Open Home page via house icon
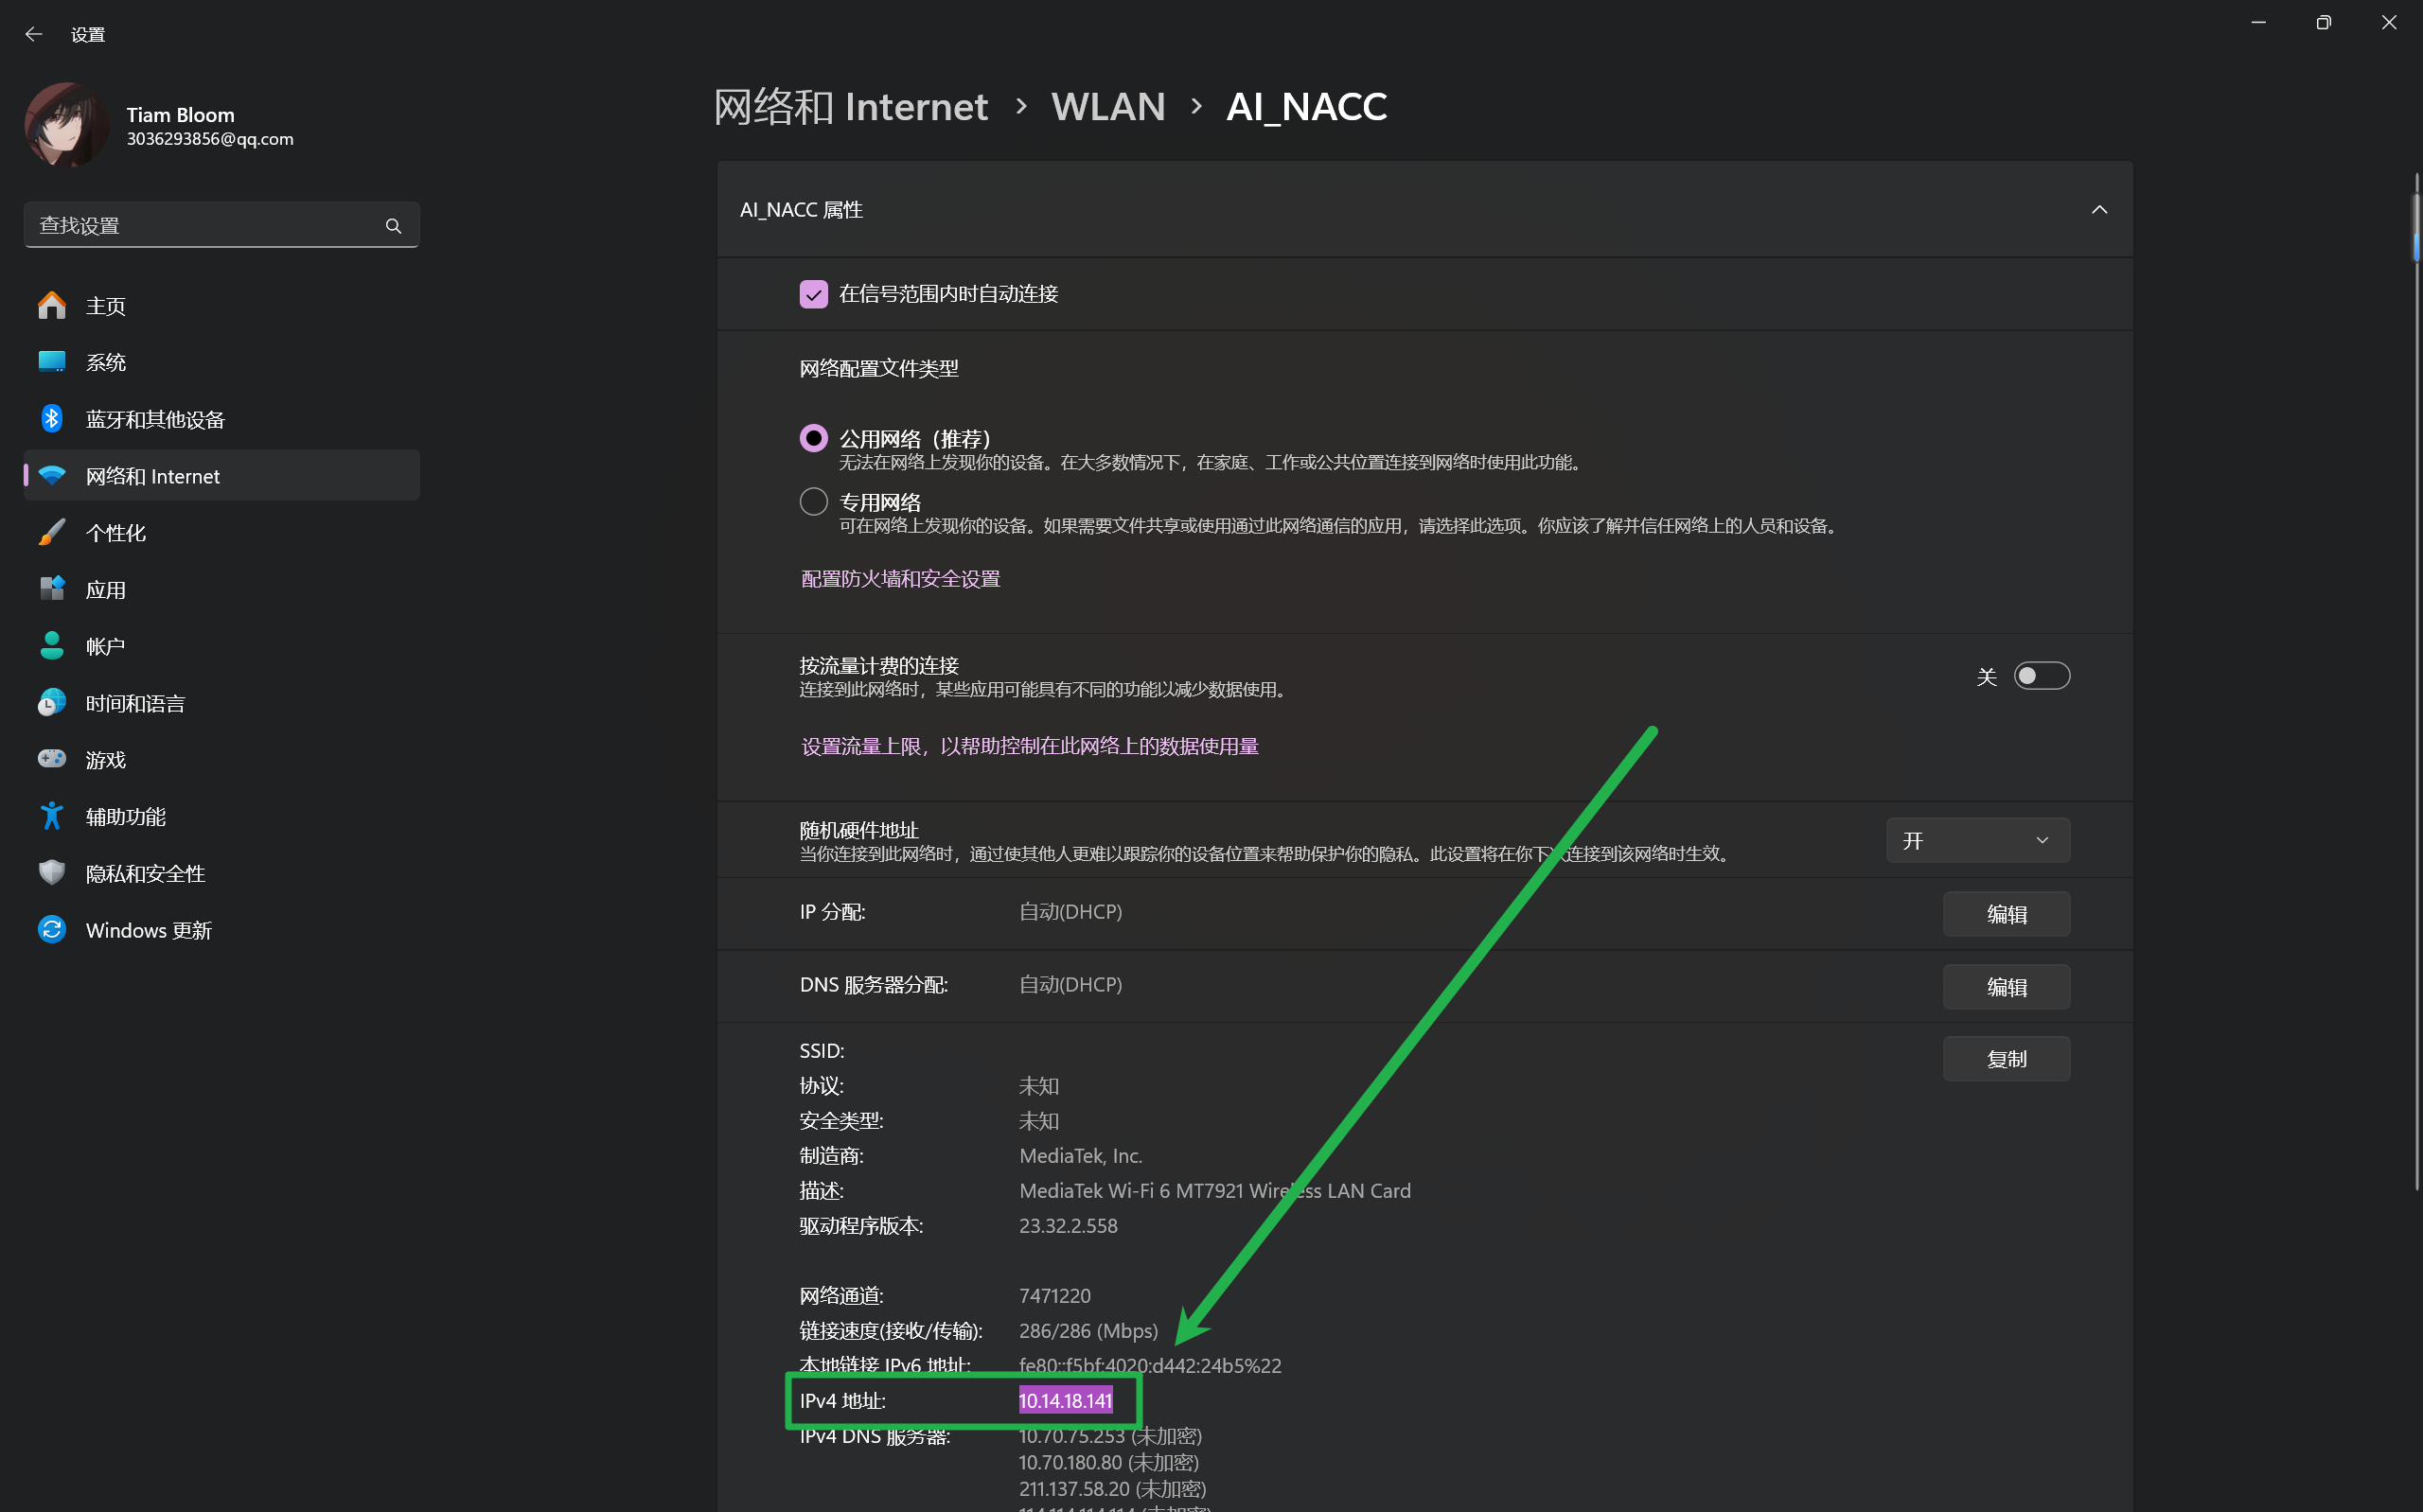2423x1512 pixels. pos(52,306)
